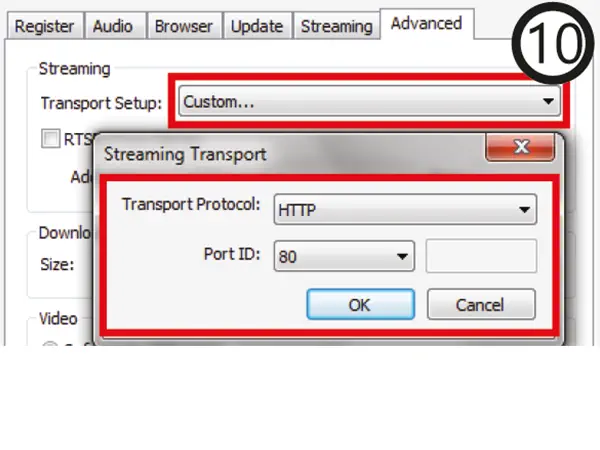The height and width of the screenshot is (450, 600).
Task: Toggle the RTS checkbox
Action: click(x=51, y=138)
